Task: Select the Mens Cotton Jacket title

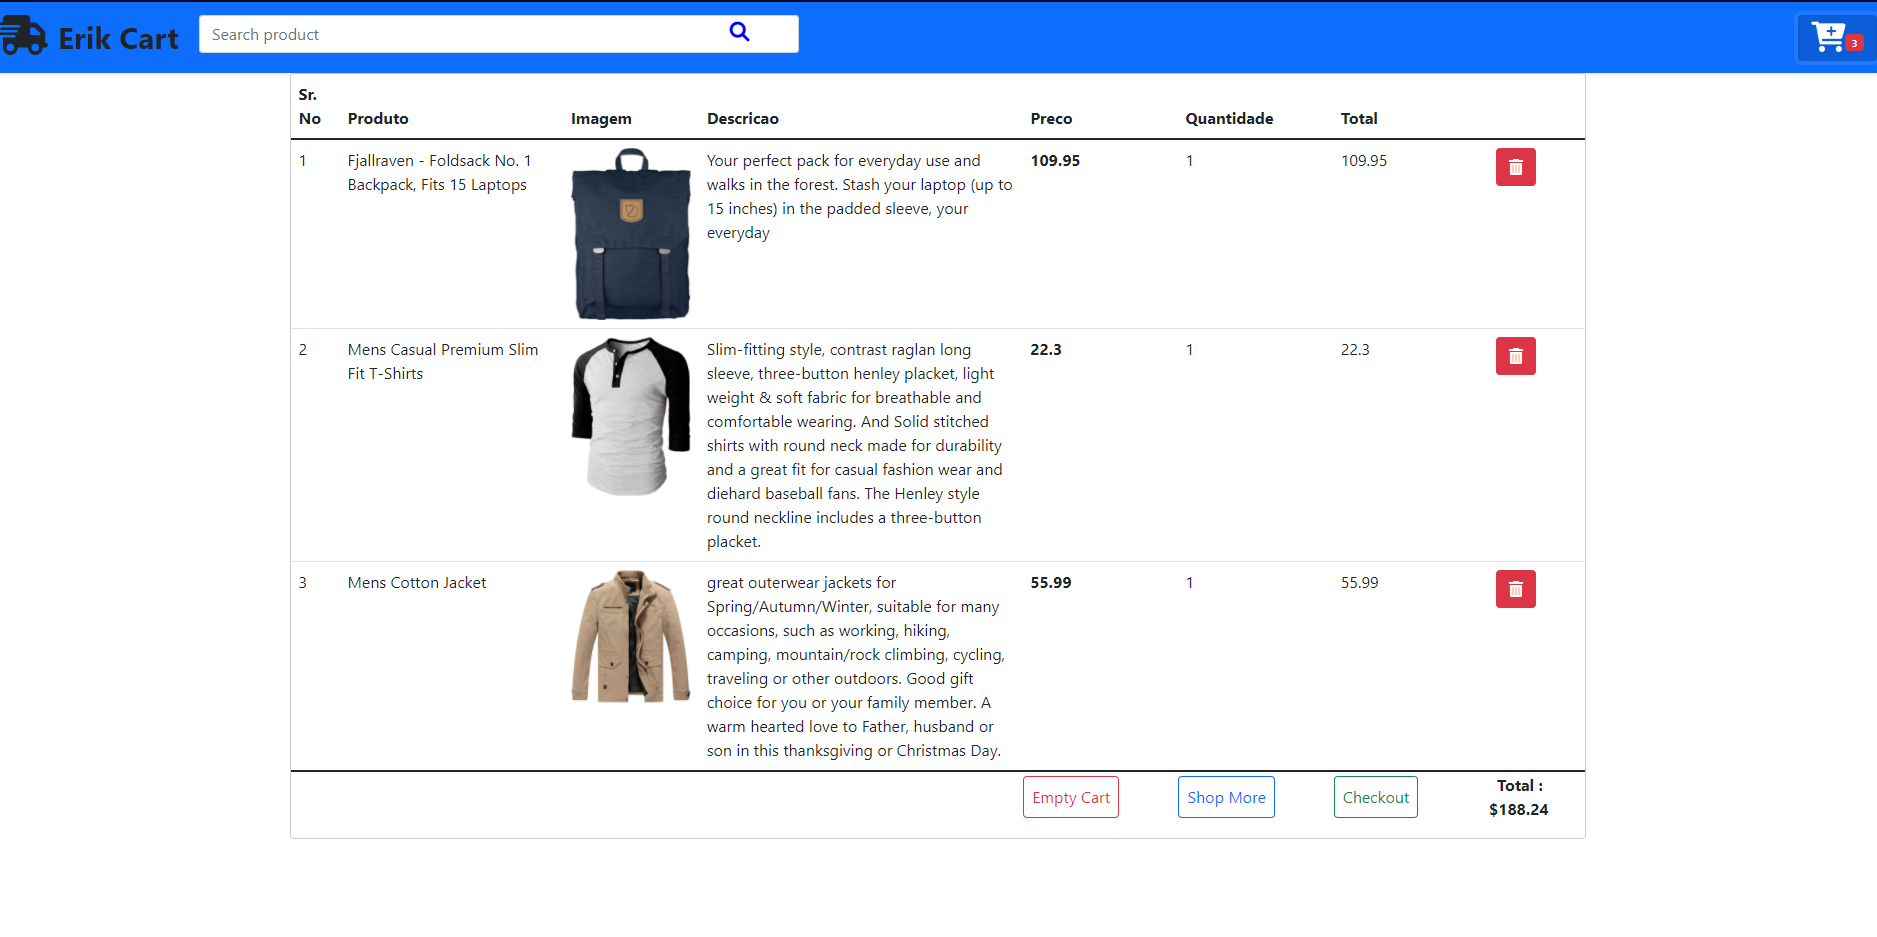Action: [416, 582]
